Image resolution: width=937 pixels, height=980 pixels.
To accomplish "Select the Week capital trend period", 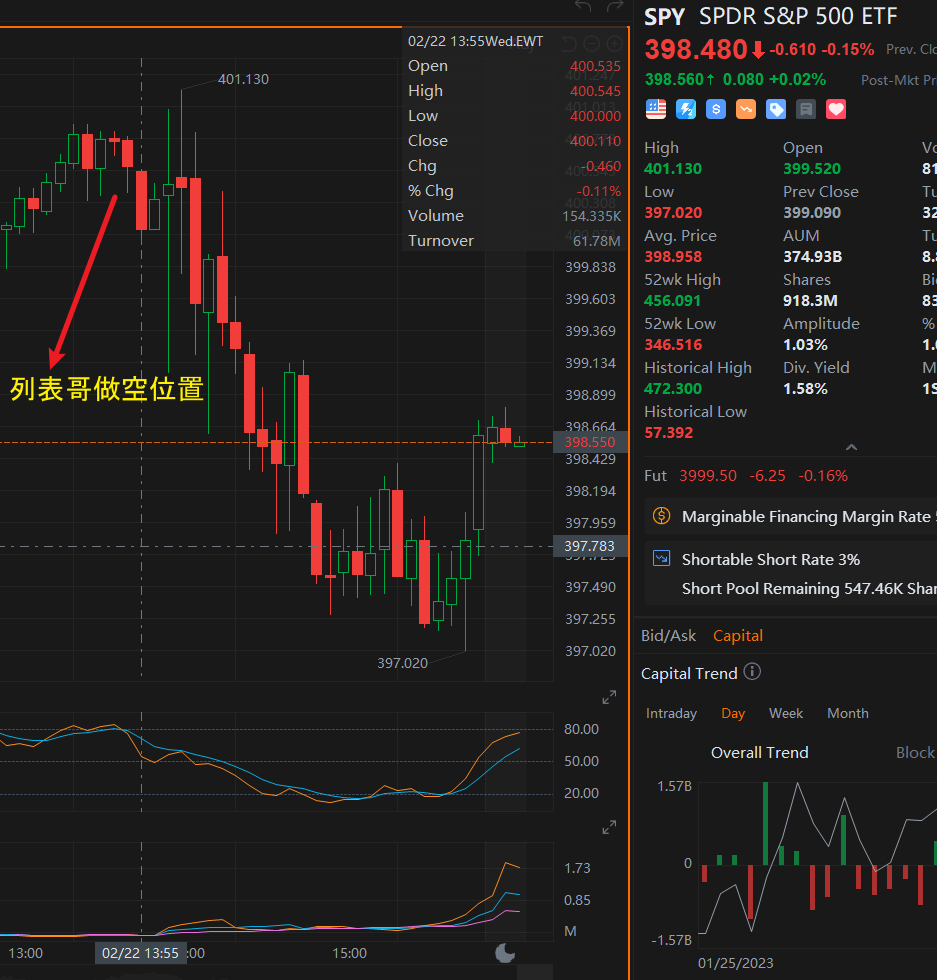I will 786,713.
